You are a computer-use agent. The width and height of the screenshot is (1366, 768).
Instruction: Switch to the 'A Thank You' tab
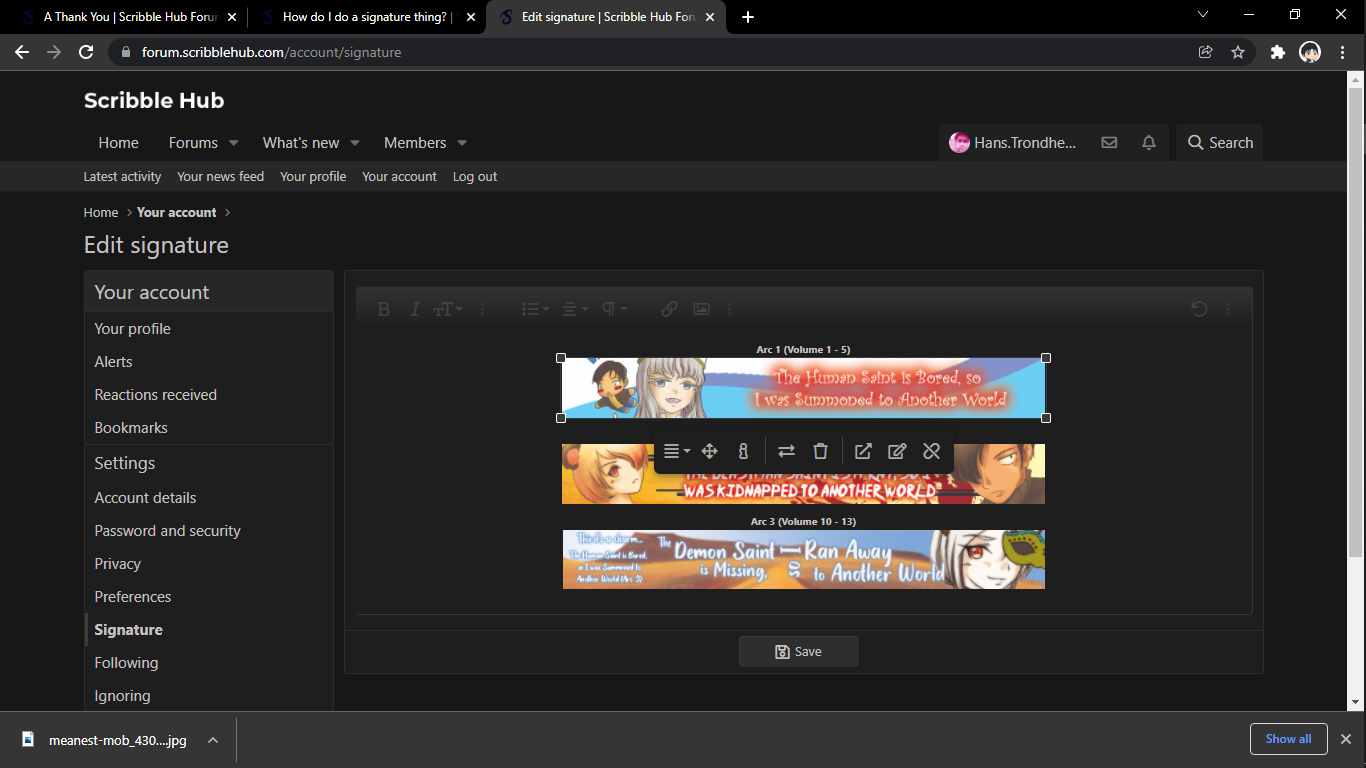pos(122,17)
